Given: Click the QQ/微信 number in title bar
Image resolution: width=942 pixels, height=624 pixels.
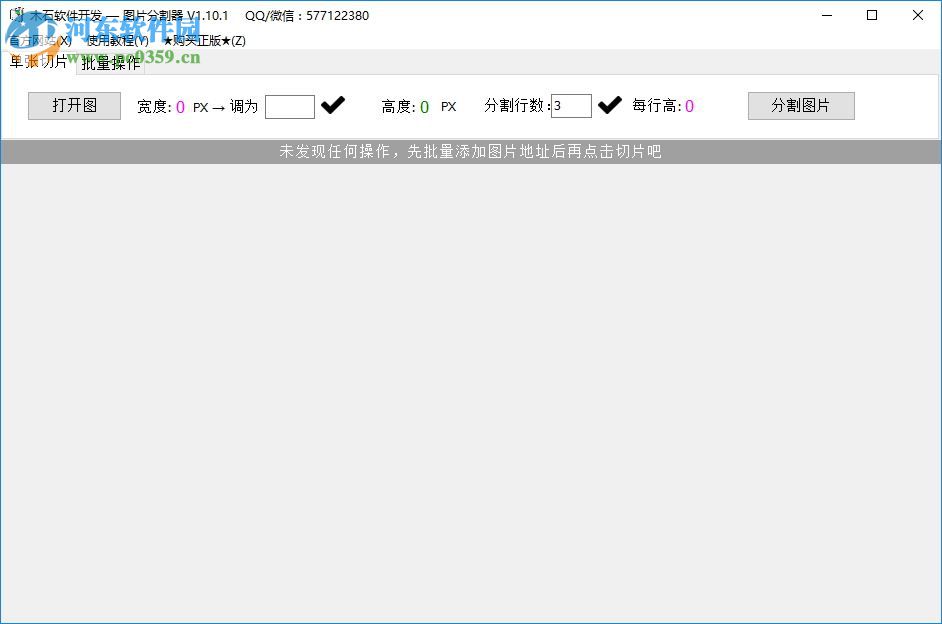Looking at the screenshot, I should pyautogui.click(x=316, y=15).
